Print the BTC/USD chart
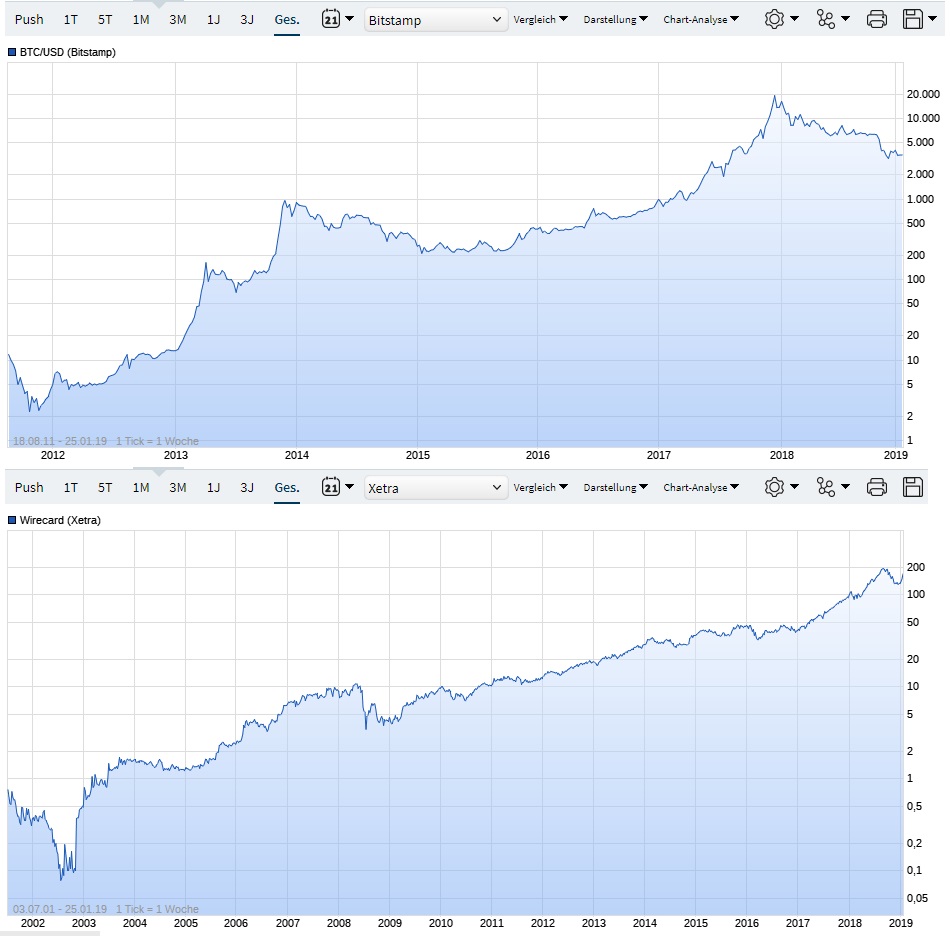The height and width of the screenshot is (936, 950). (x=876, y=19)
